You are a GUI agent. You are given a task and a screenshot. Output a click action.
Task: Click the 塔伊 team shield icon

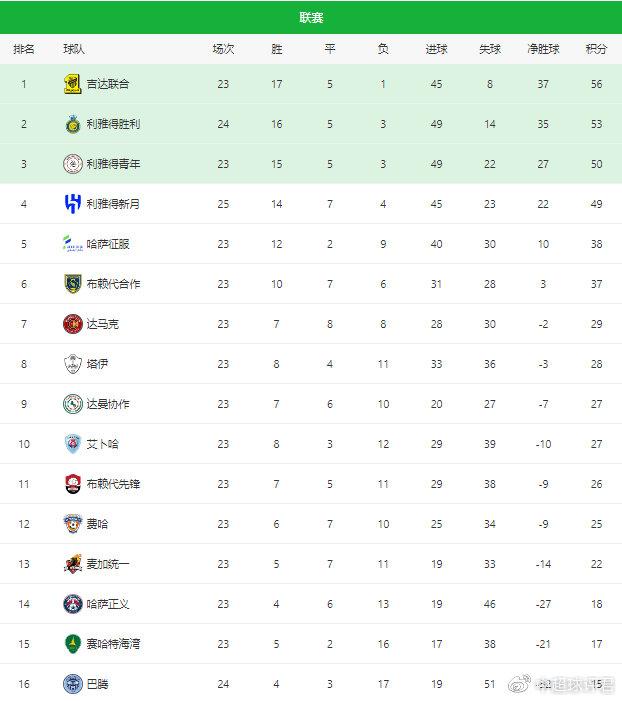coord(72,364)
